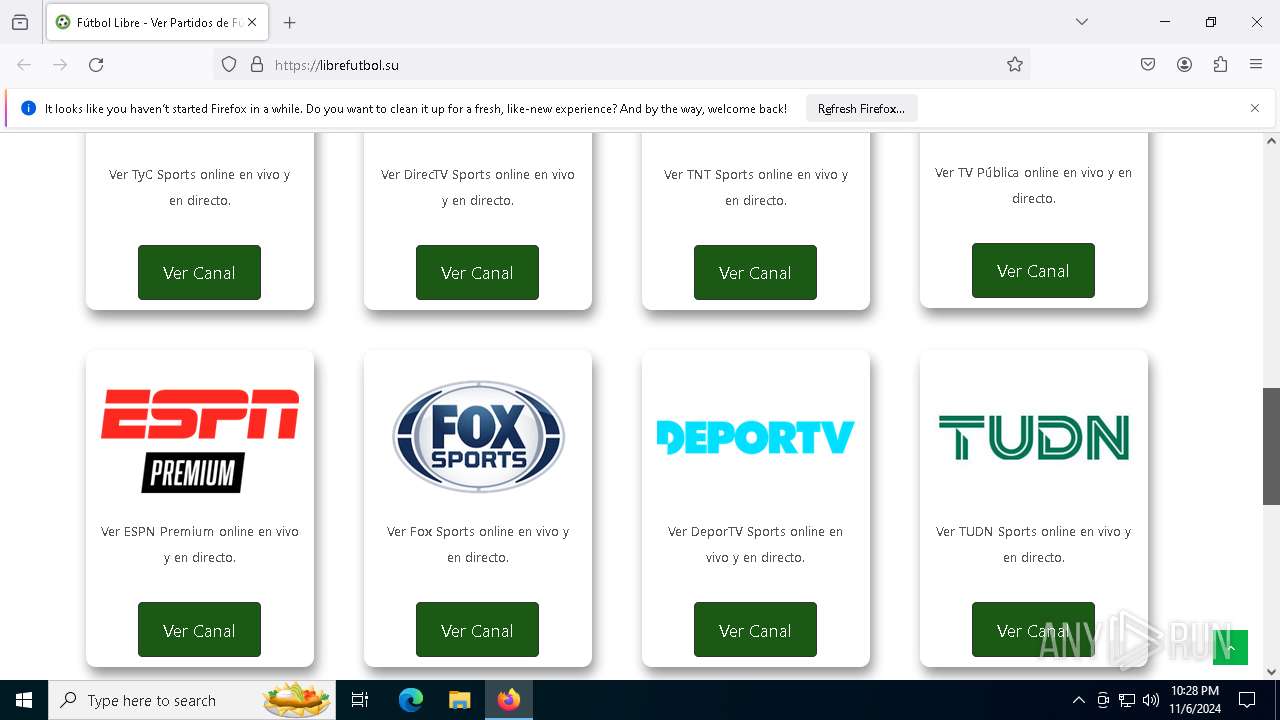Image resolution: width=1280 pixels, height=720 pixels.
Task: Click scrollbar up arrow
Action: click(1271, 141)
